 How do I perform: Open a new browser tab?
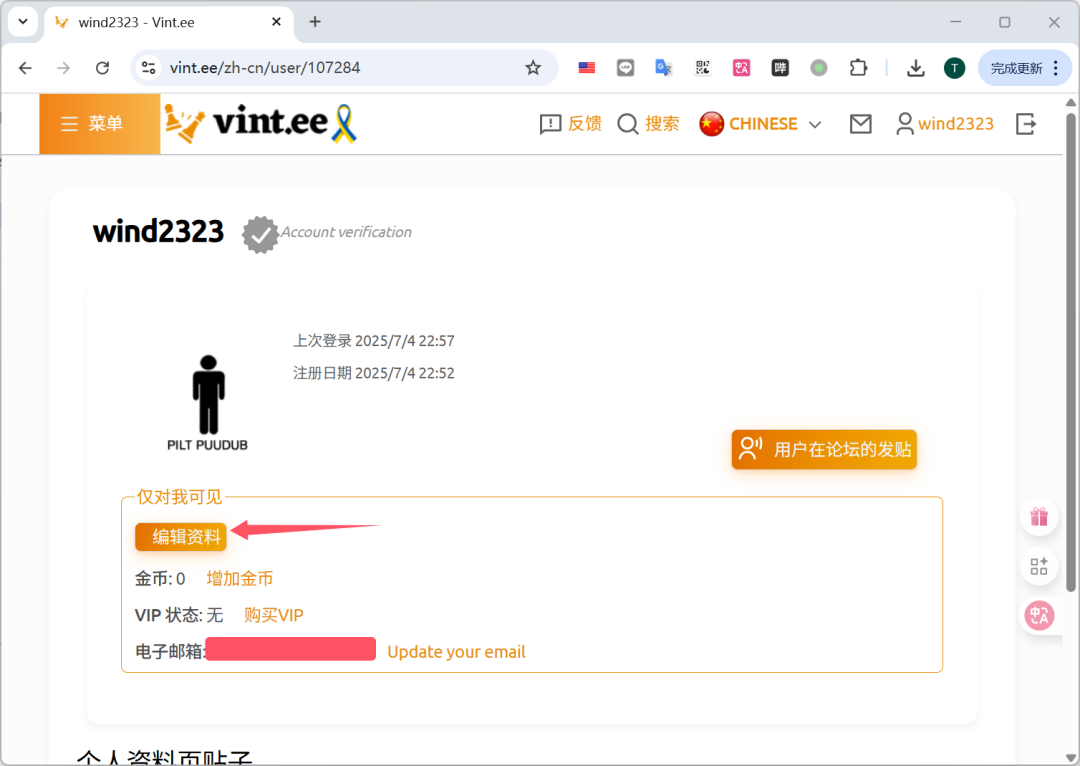[x=315, y=22]
